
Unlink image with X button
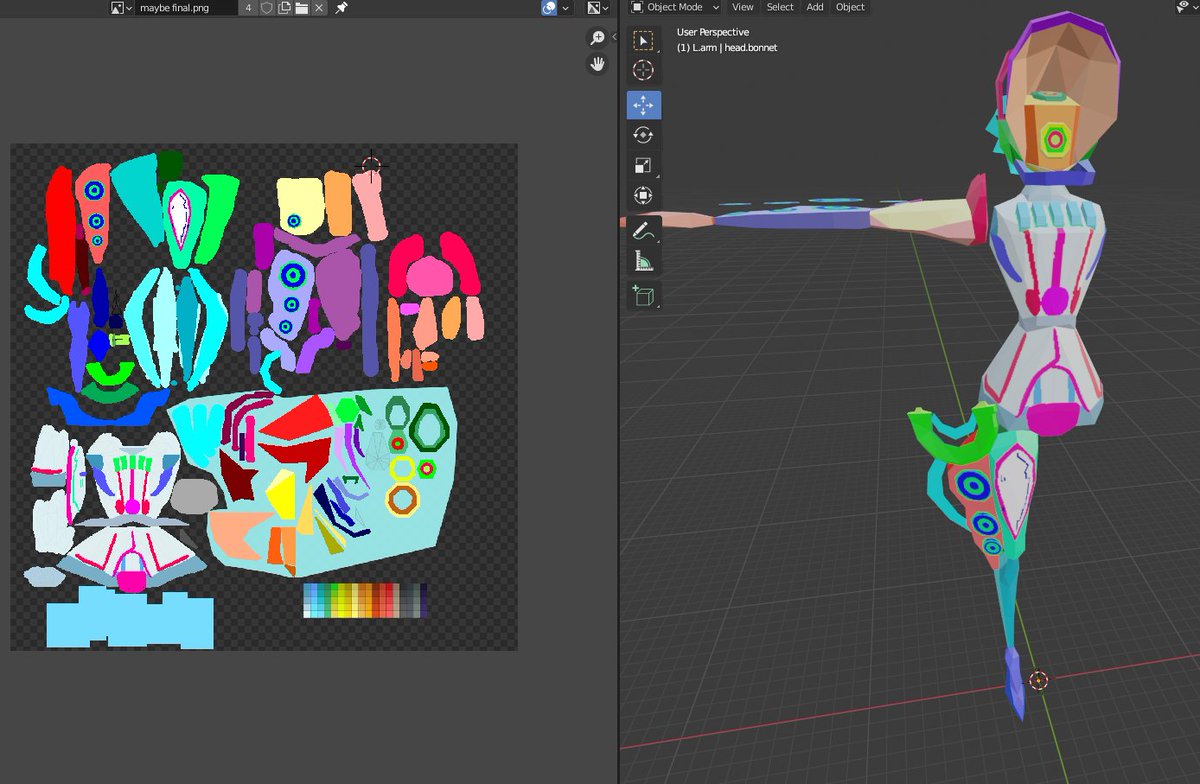coord(319,7)
